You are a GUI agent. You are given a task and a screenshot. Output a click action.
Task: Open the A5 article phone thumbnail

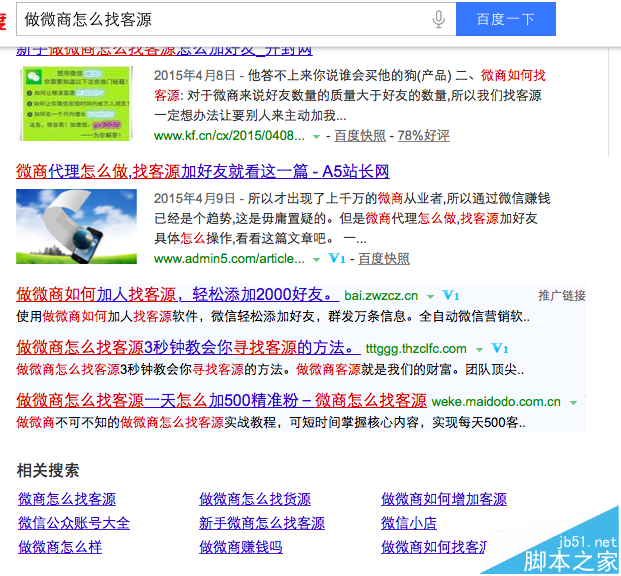point(75,226)
